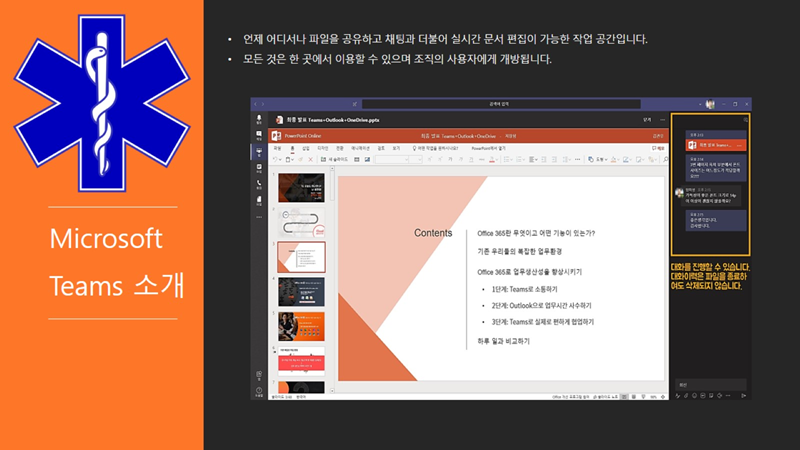This screenshot has height=450, width=800.
Task: Open the Design ribbon tab
Action: click(x=322, y=148)
